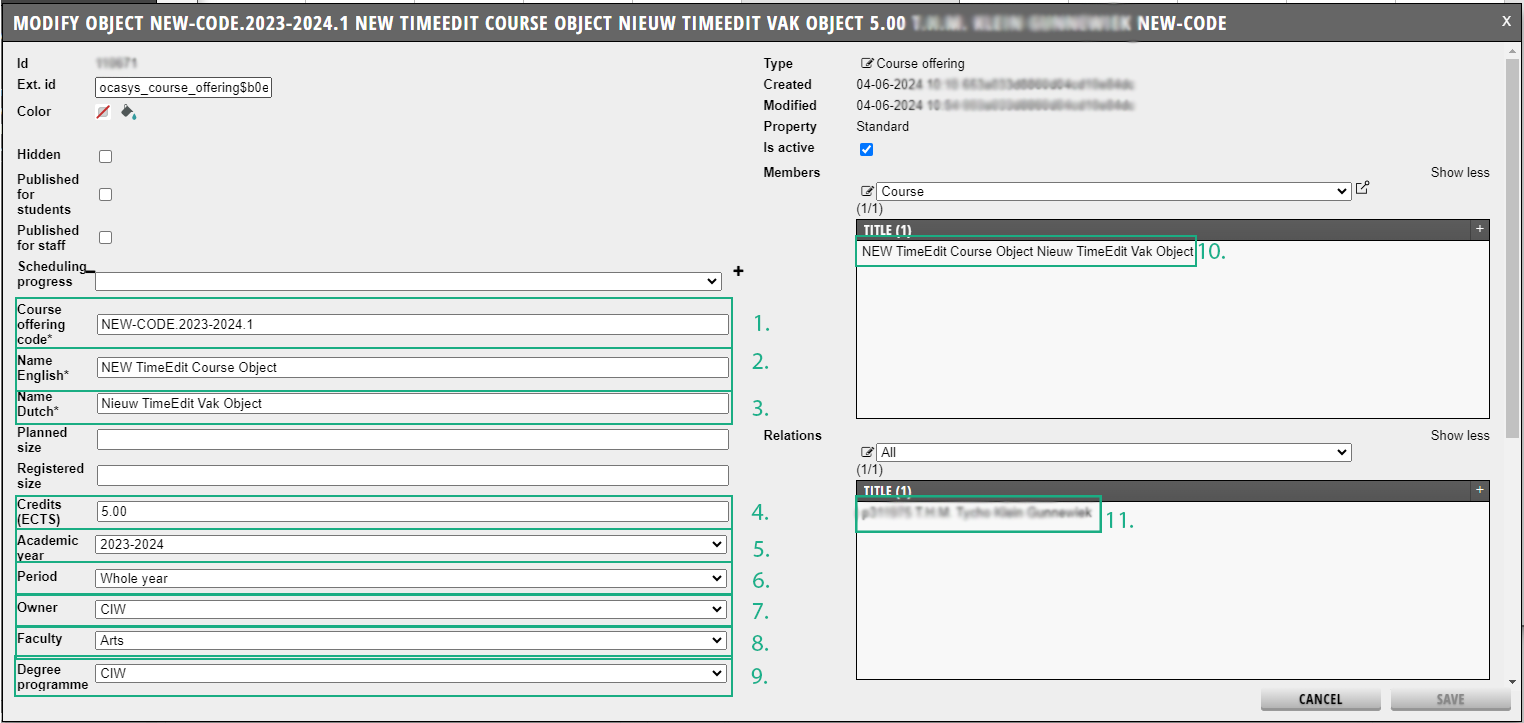Click the plus icon in Members title header
Viewport: 1524px width, 723px height.
[1479, 229]
